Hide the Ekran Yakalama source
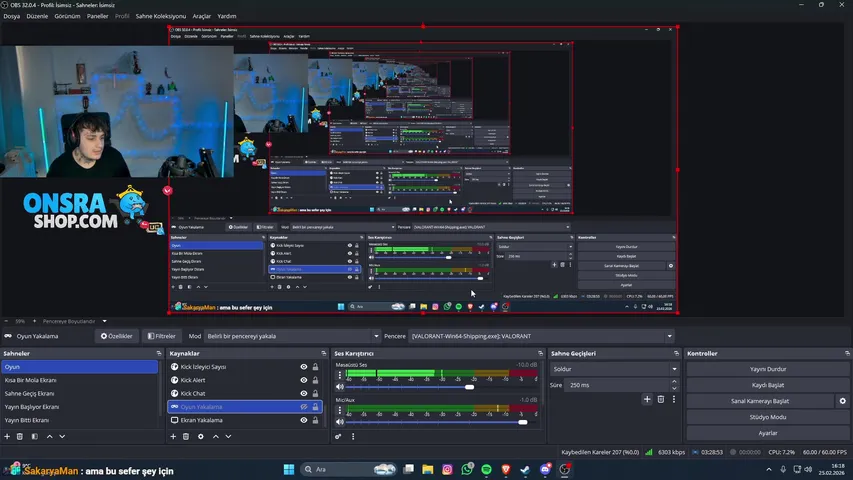The image size is (853, 480). tap(304, 420)
